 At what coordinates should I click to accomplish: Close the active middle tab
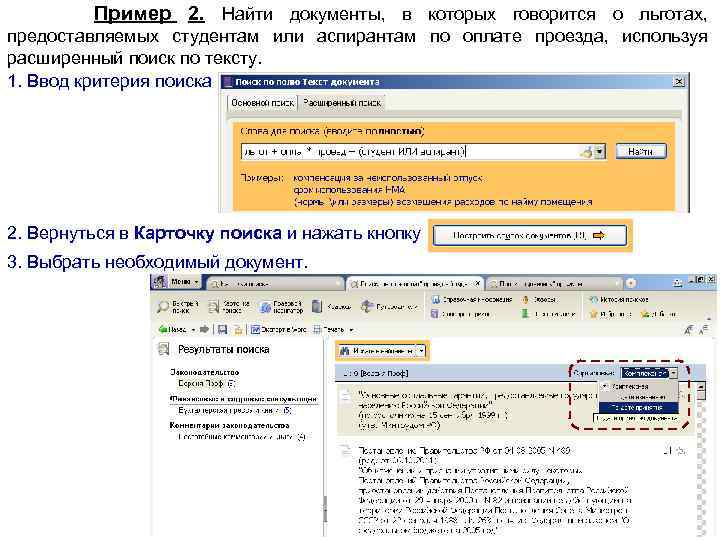point(477,284)
